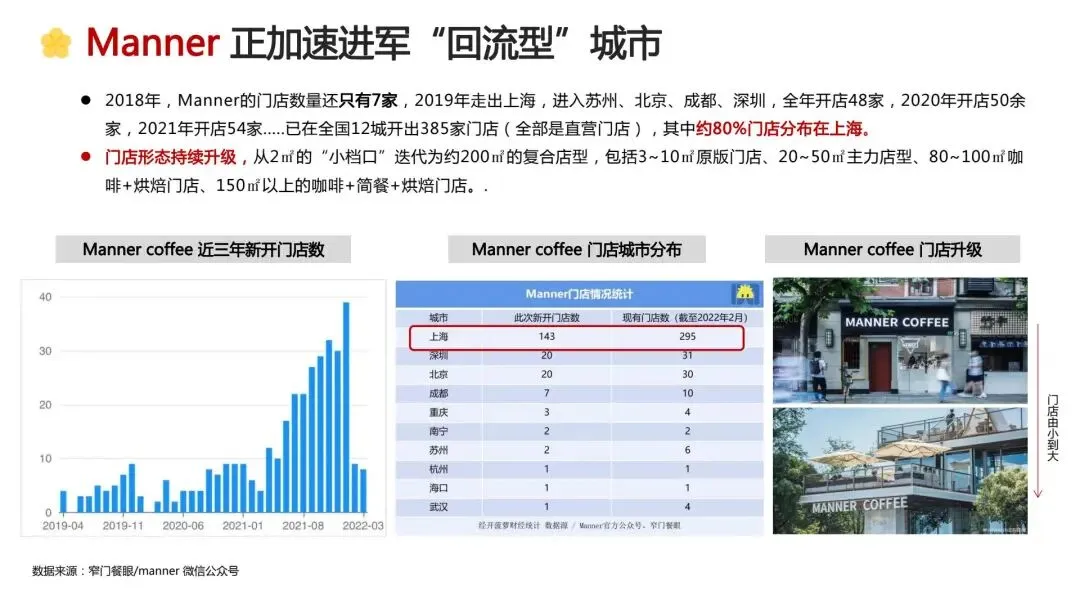
Task: Click the '武汉' city cell
Action: (x=438, y=507)
